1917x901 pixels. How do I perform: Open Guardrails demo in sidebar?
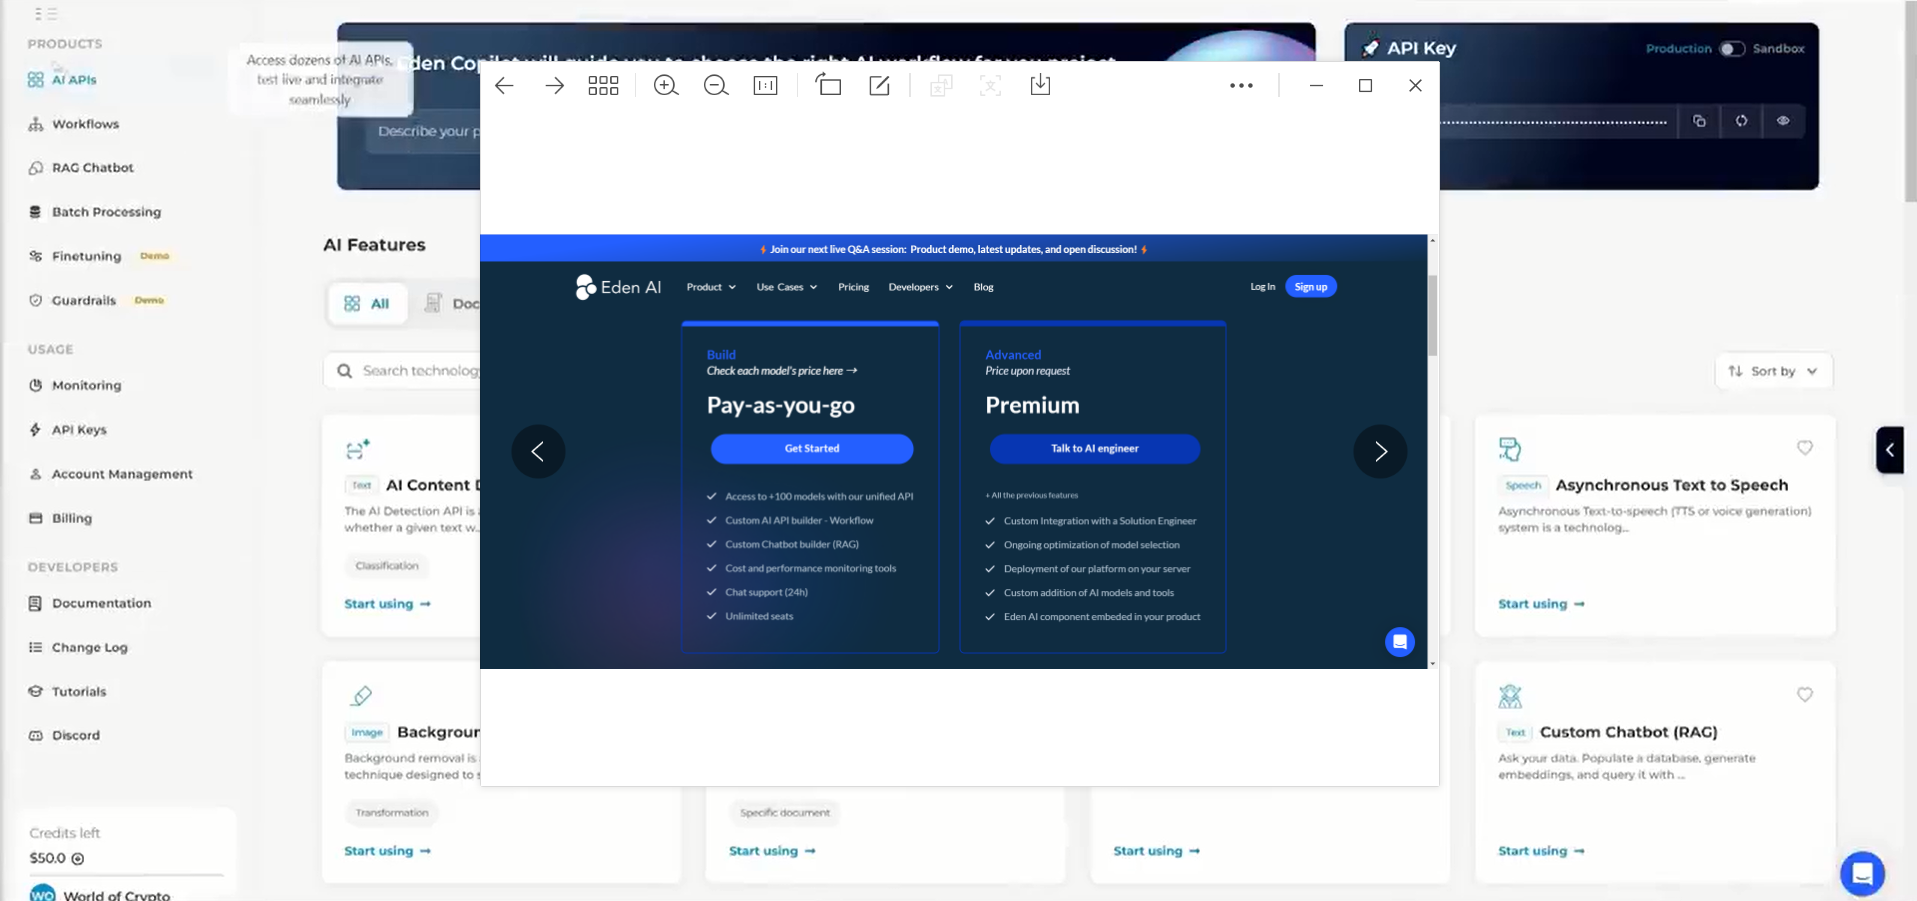point(96,300)
